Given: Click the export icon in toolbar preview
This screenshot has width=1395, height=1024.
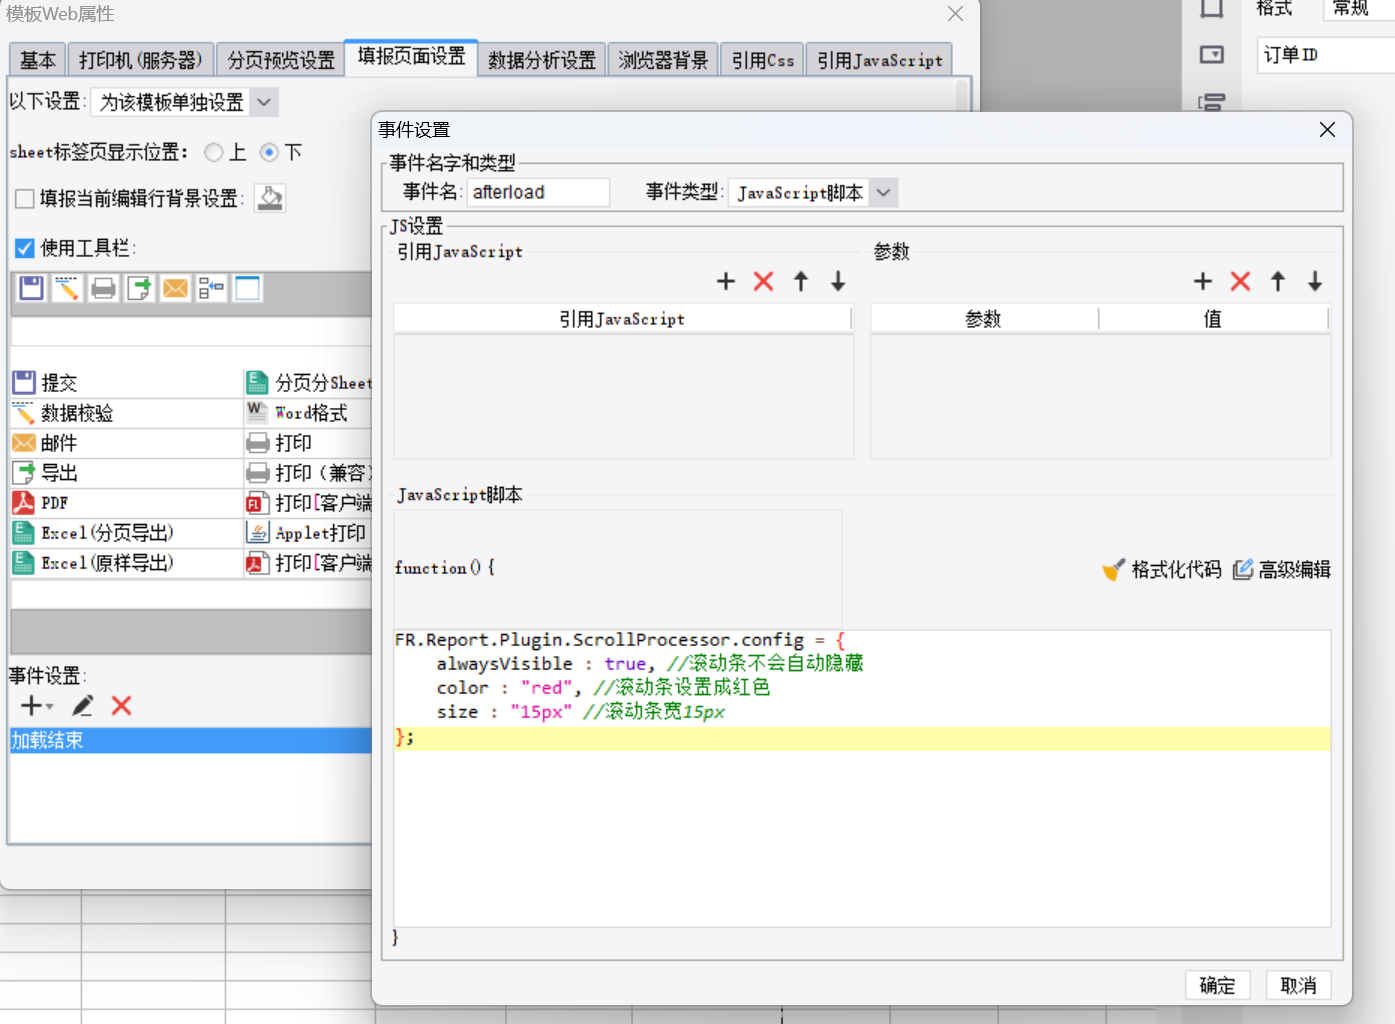Looking at the screenshot, I should (x=139, y=288).
